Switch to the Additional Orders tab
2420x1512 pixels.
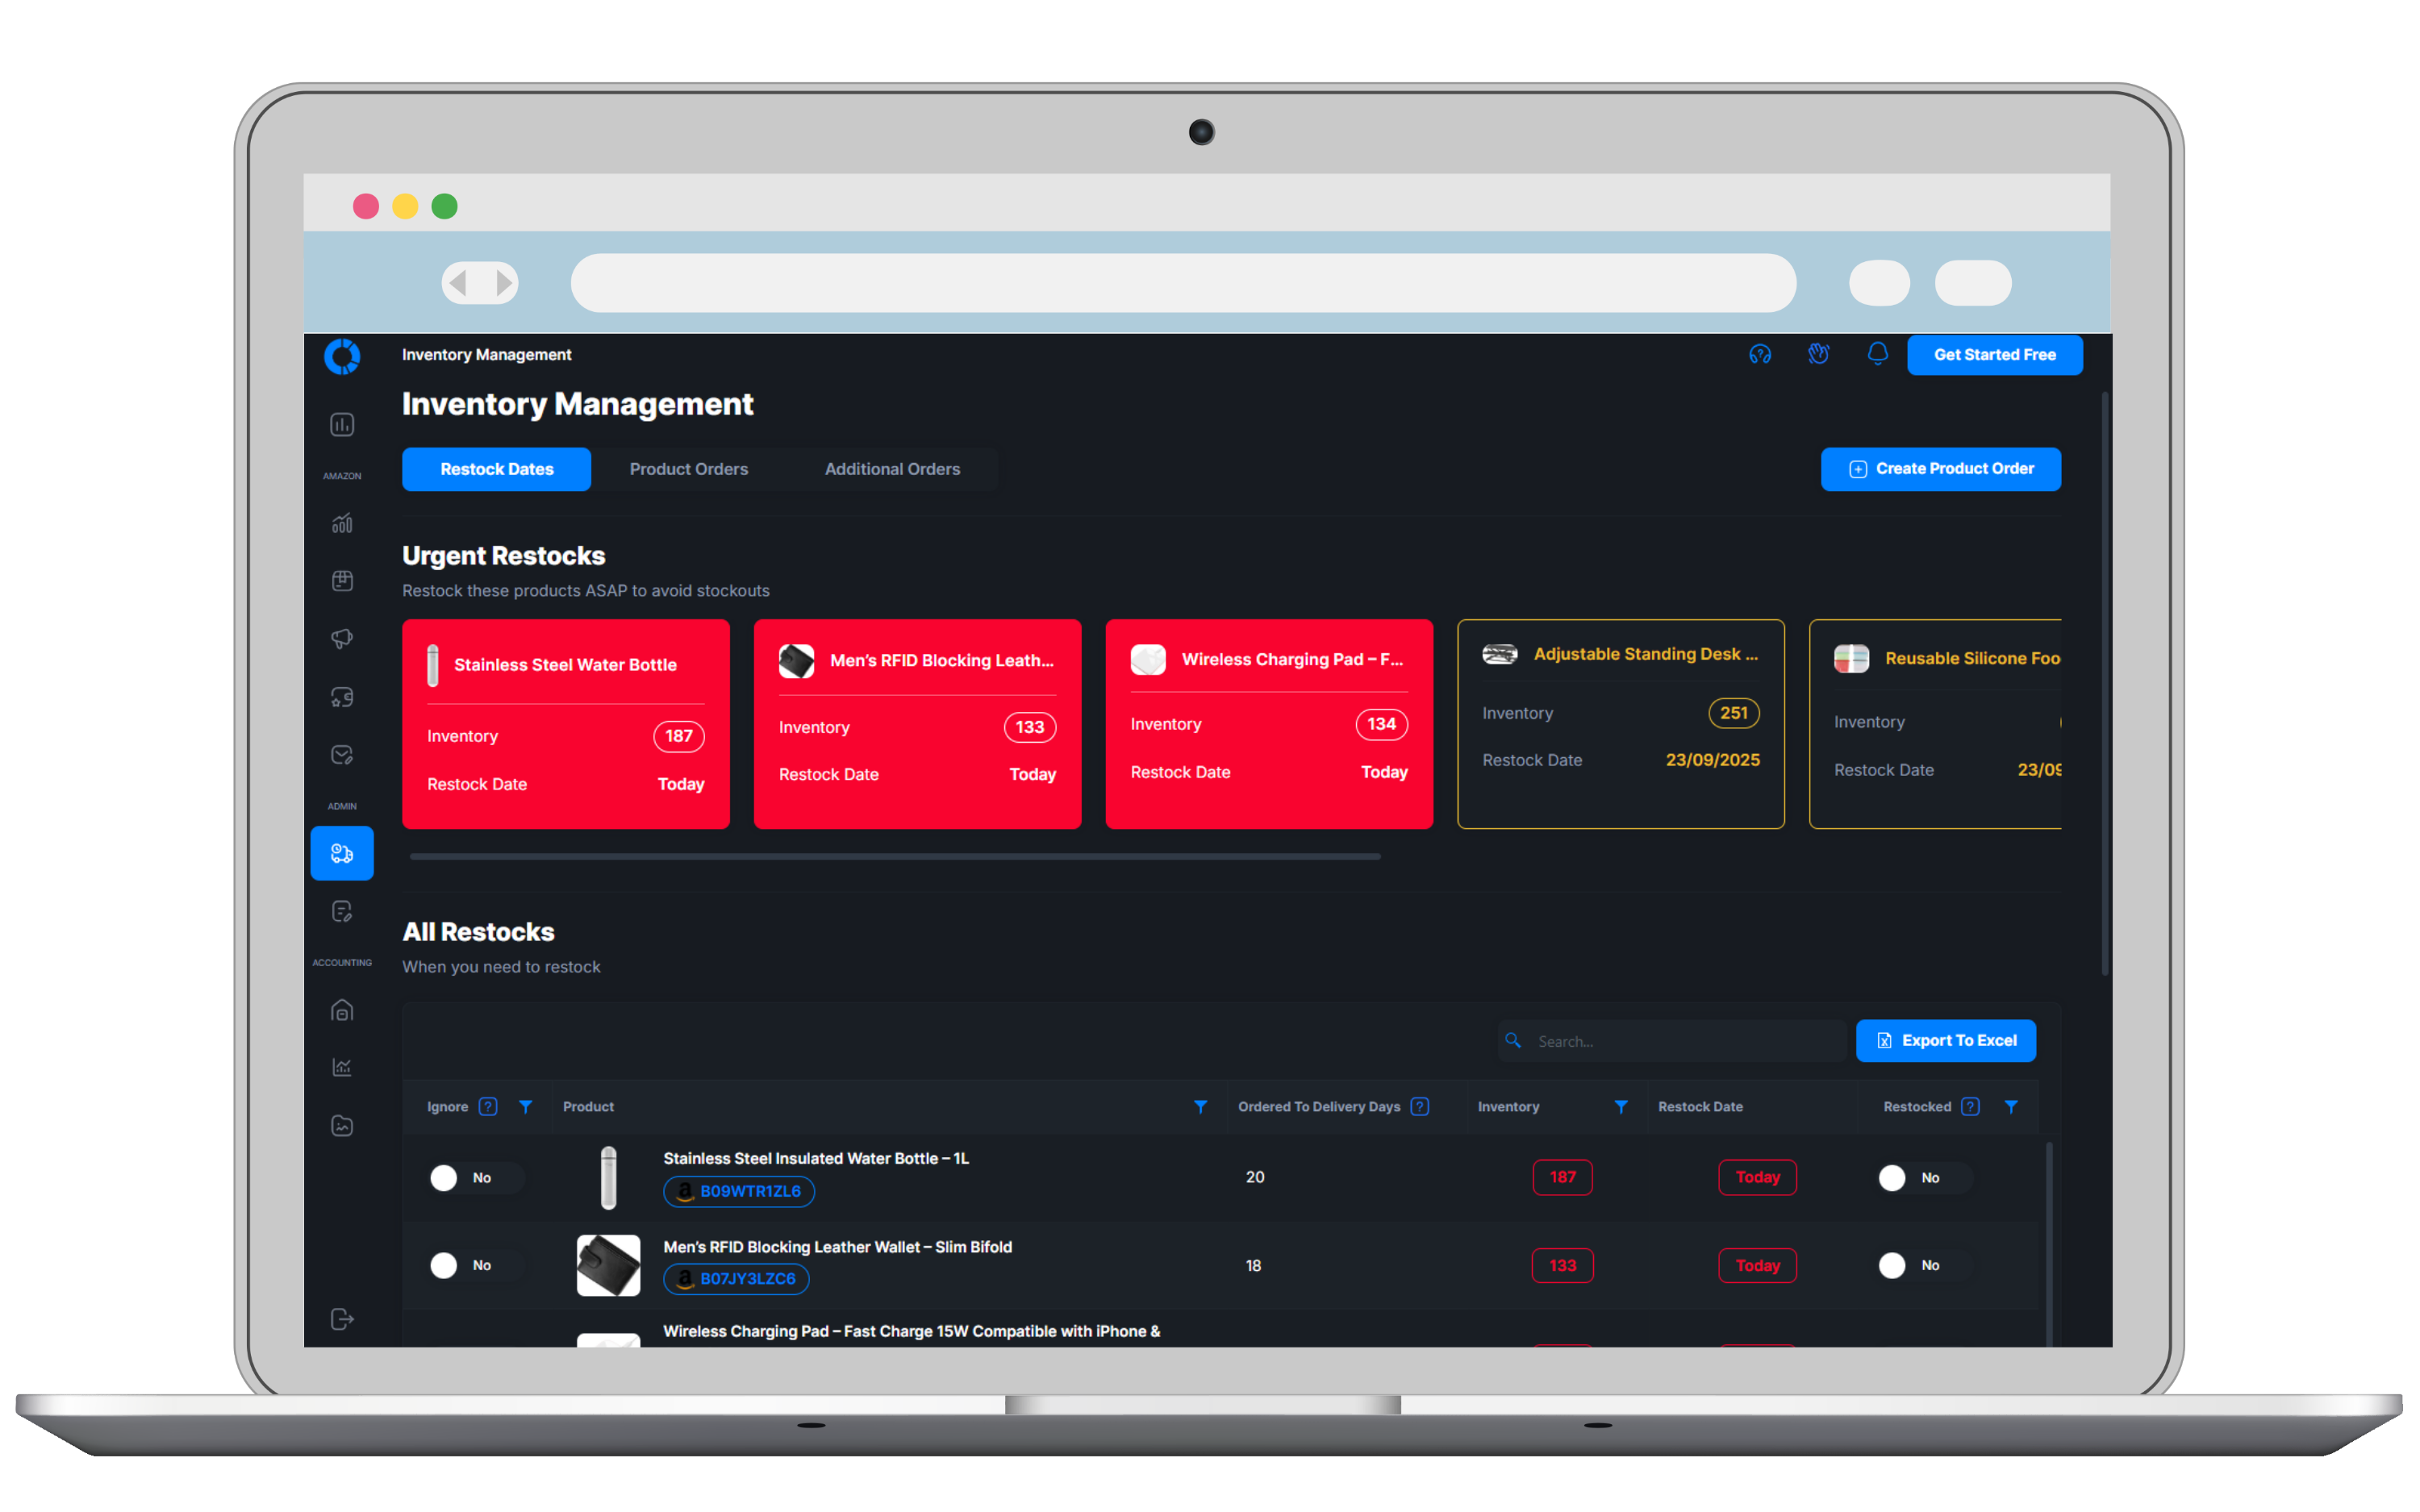(x=891, y=469)
